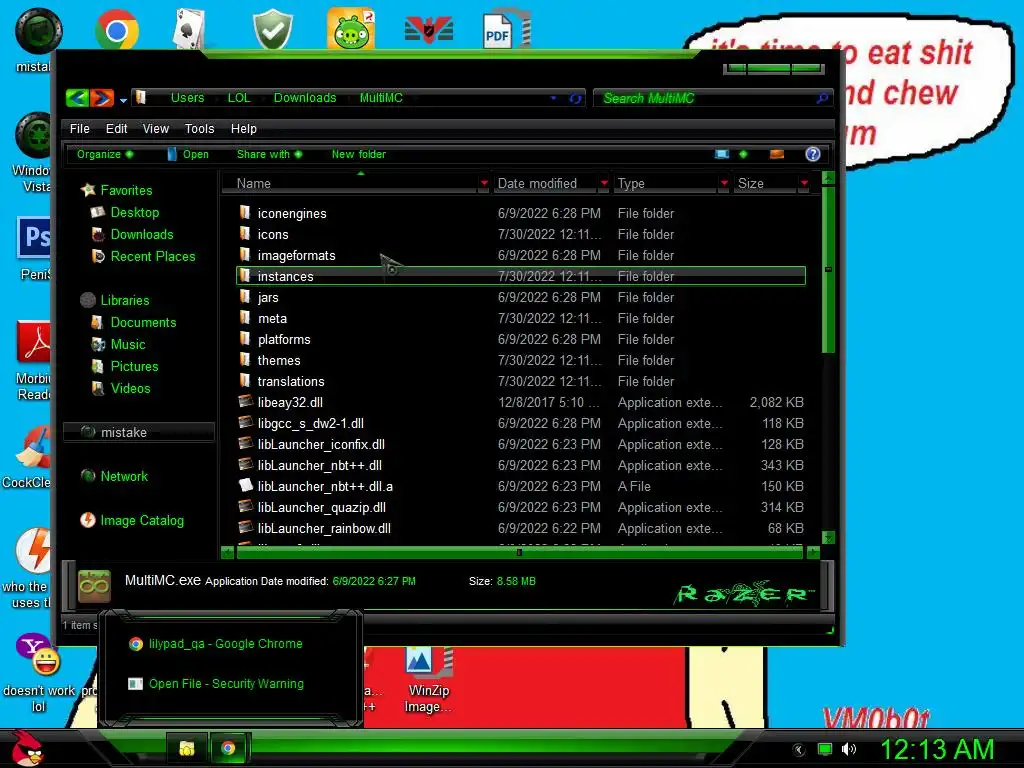Select the icons folder icon
This screenshot has height=768, width=1024.
tap(245, 233)
